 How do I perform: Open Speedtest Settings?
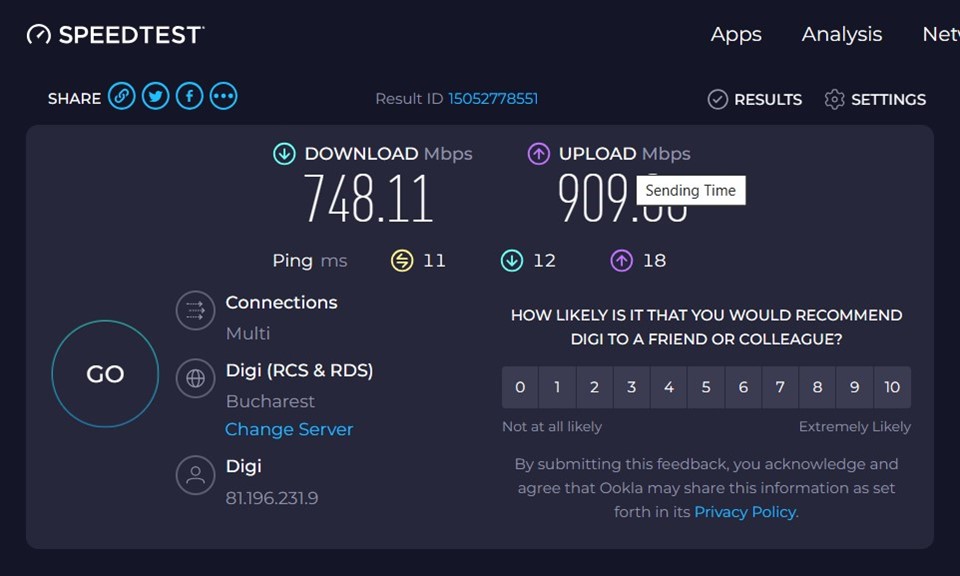pyautogui.click(x=875, y=99)
